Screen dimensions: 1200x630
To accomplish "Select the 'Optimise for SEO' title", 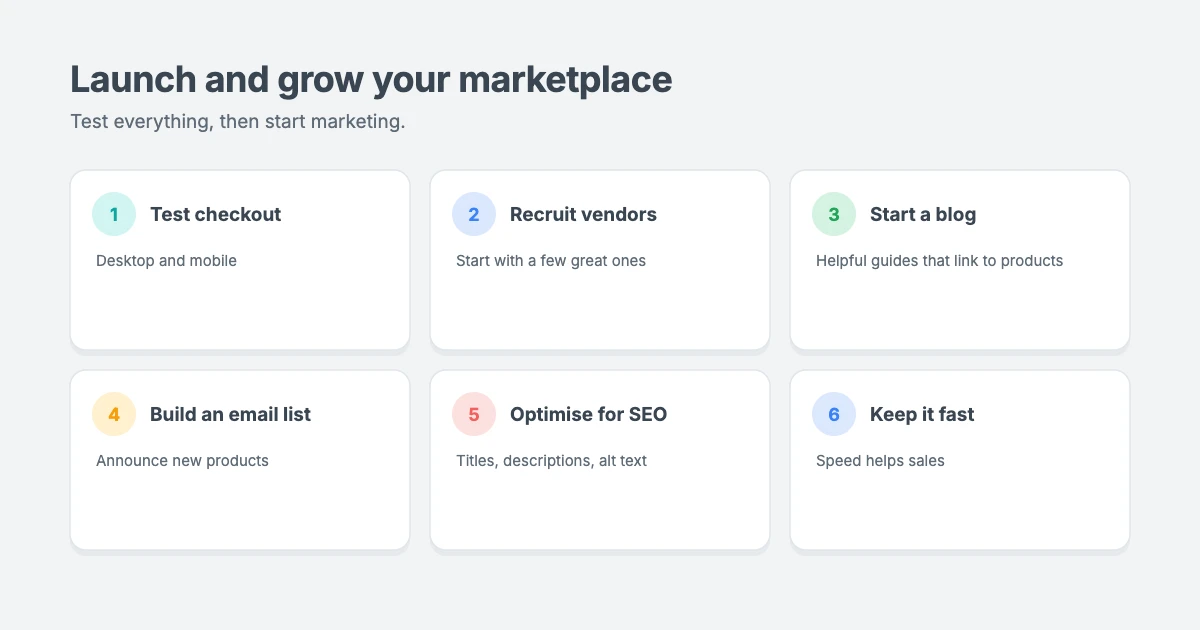I will pyautogui.click(x=588, y=414).
